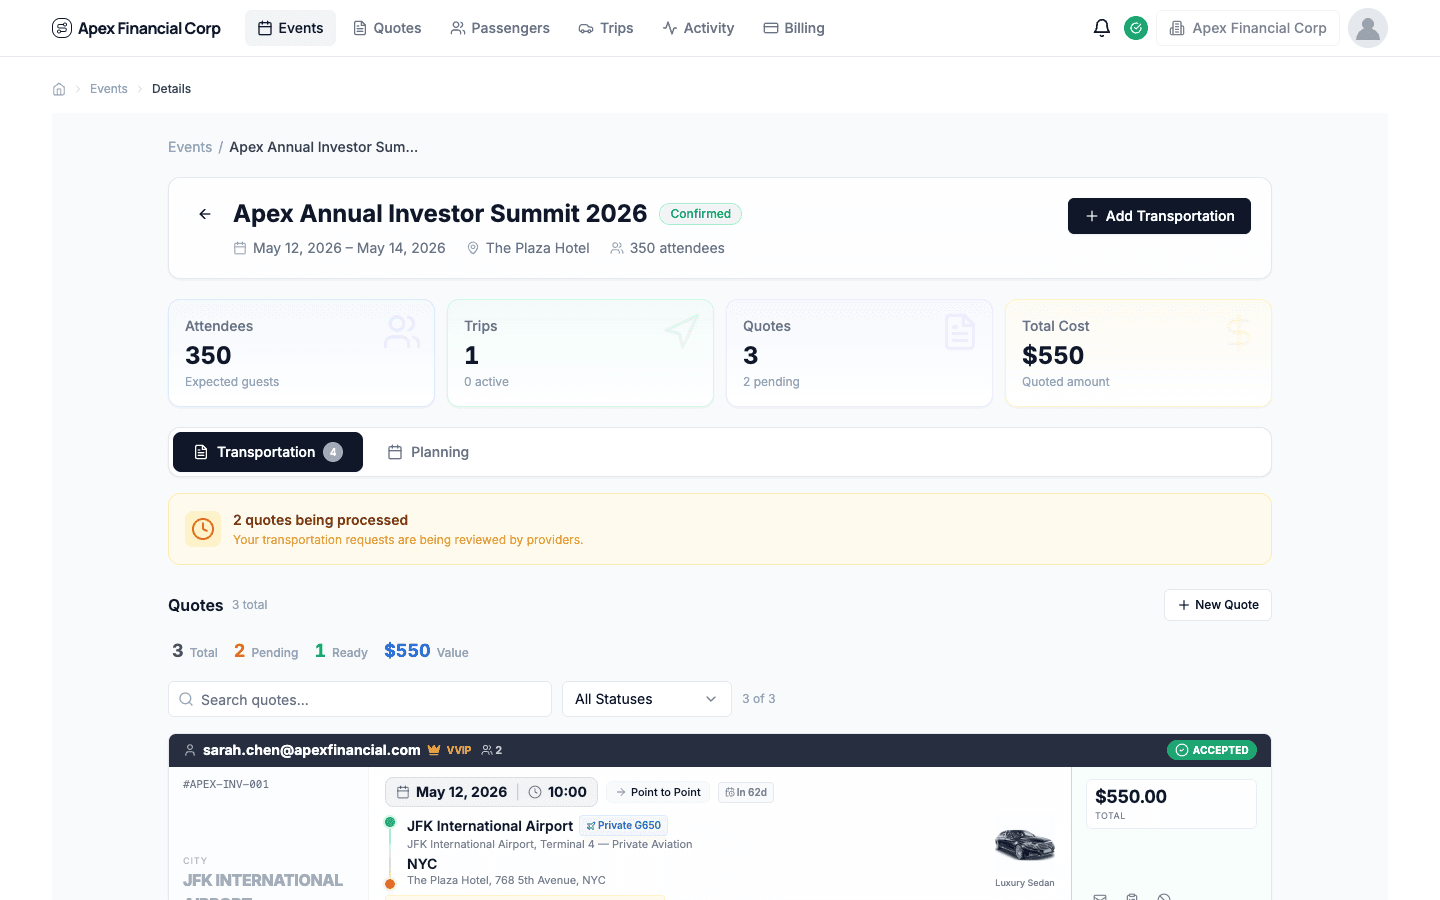Click the Add Transportation button

click(x=1158, y=216)
